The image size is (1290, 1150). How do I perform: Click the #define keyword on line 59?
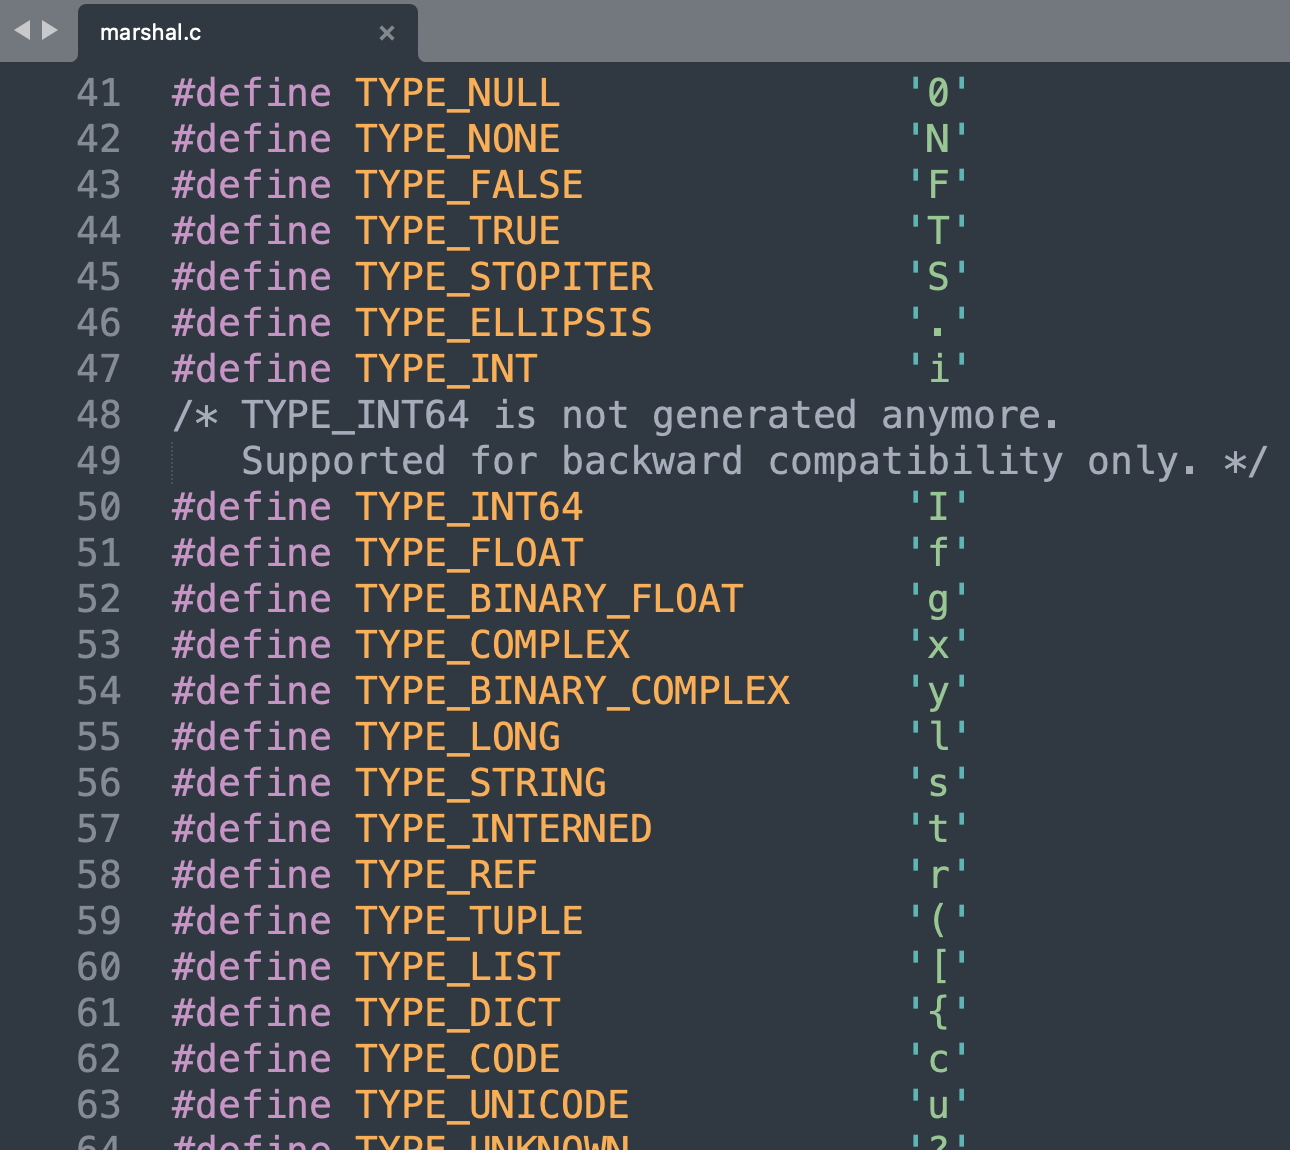(x=251, y=921)
